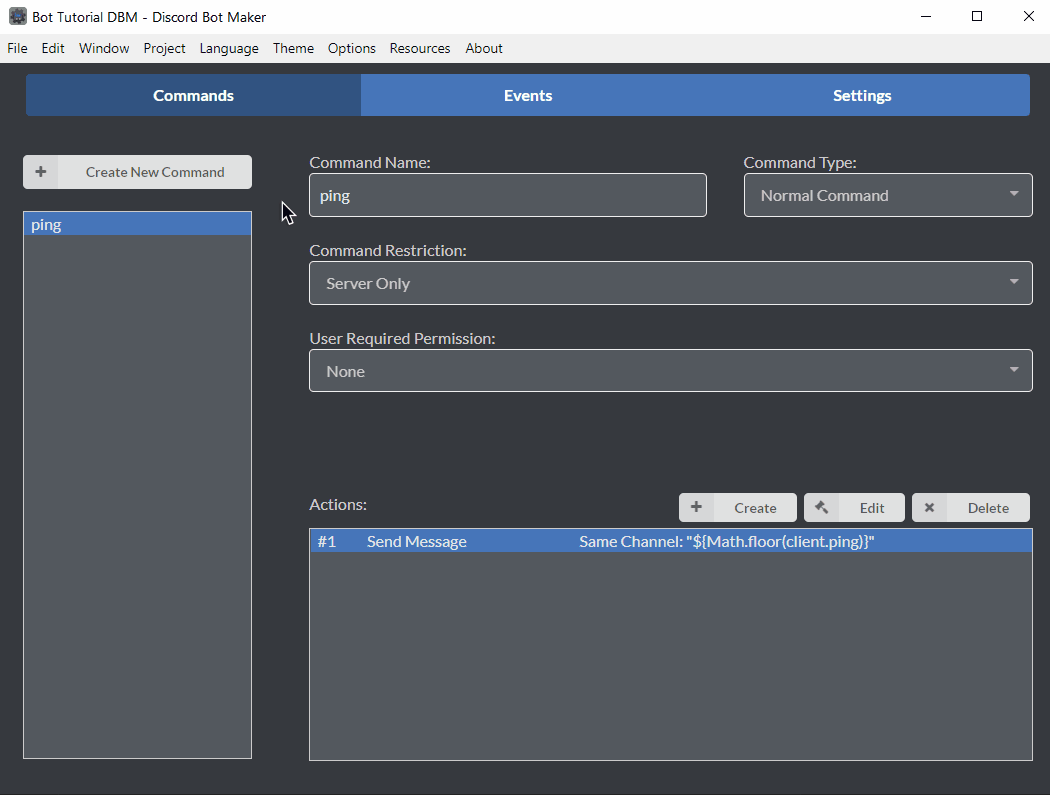Switch to the Events tab
Viewport: 1050px width, 795px height.
pyautogui.click(x=528, y=95)
